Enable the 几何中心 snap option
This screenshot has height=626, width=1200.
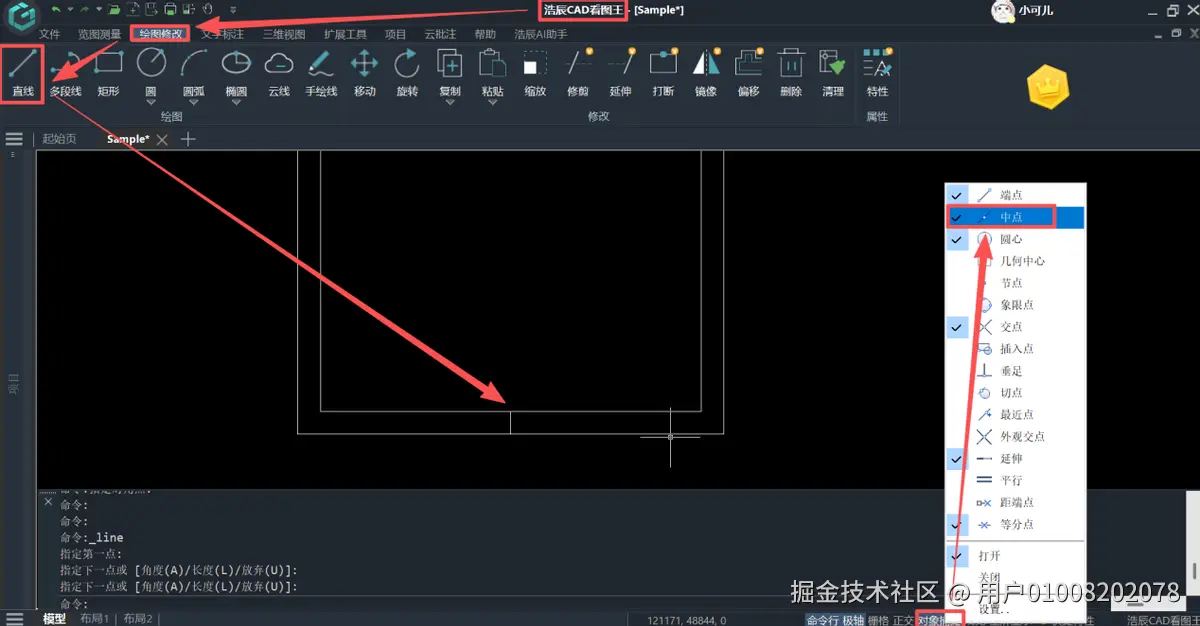pos(1015,261)
